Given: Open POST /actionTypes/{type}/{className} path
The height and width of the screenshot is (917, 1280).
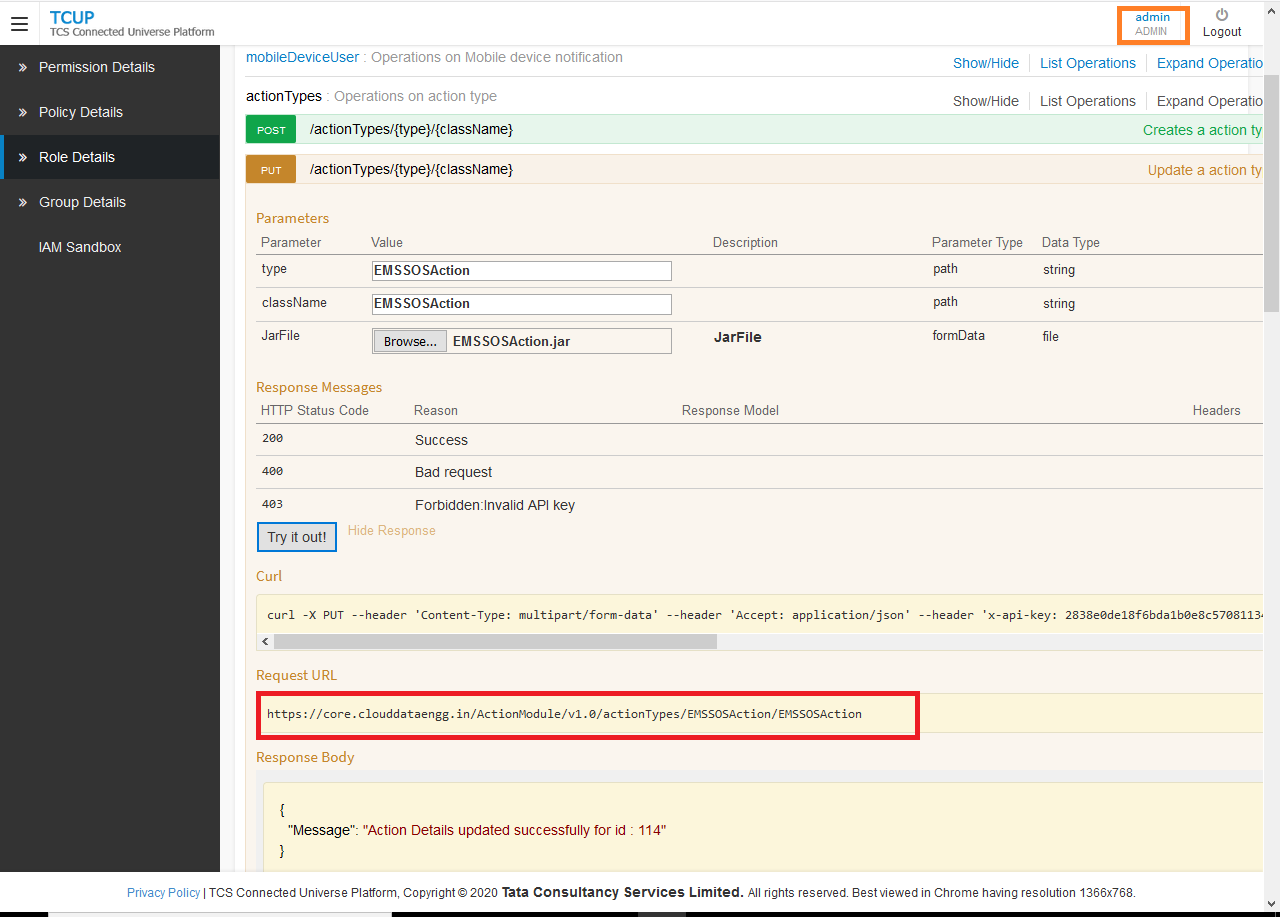Looking at the screenshot, I should coord(411,129).
